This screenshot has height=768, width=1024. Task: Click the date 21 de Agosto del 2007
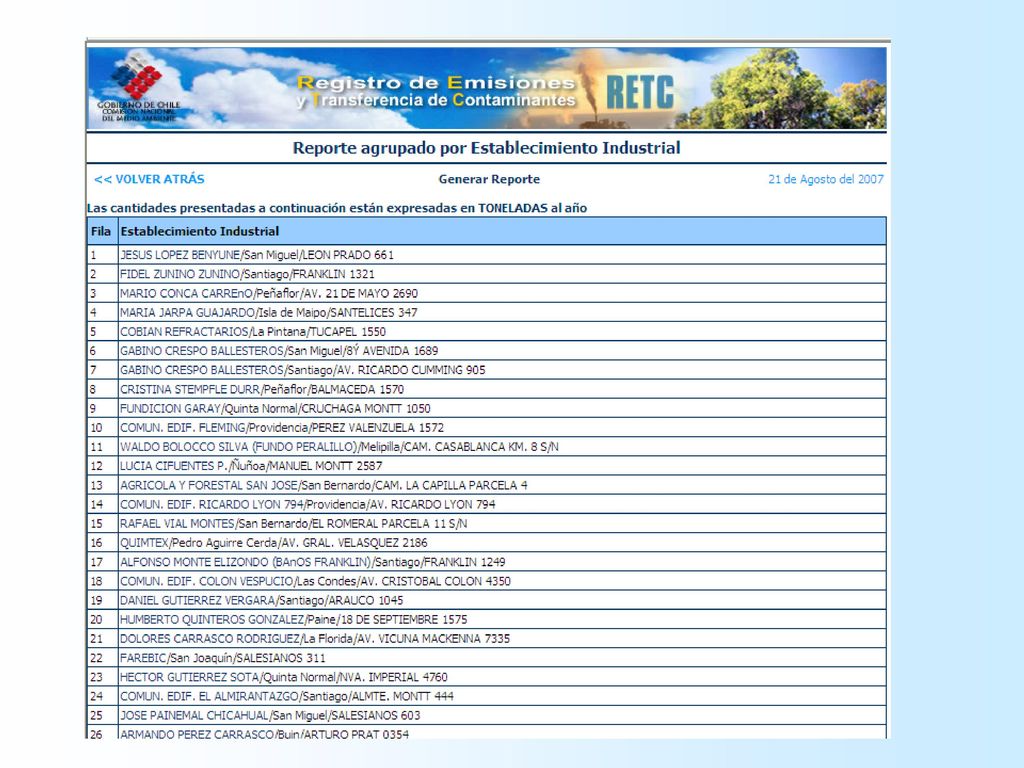point(825,179)
